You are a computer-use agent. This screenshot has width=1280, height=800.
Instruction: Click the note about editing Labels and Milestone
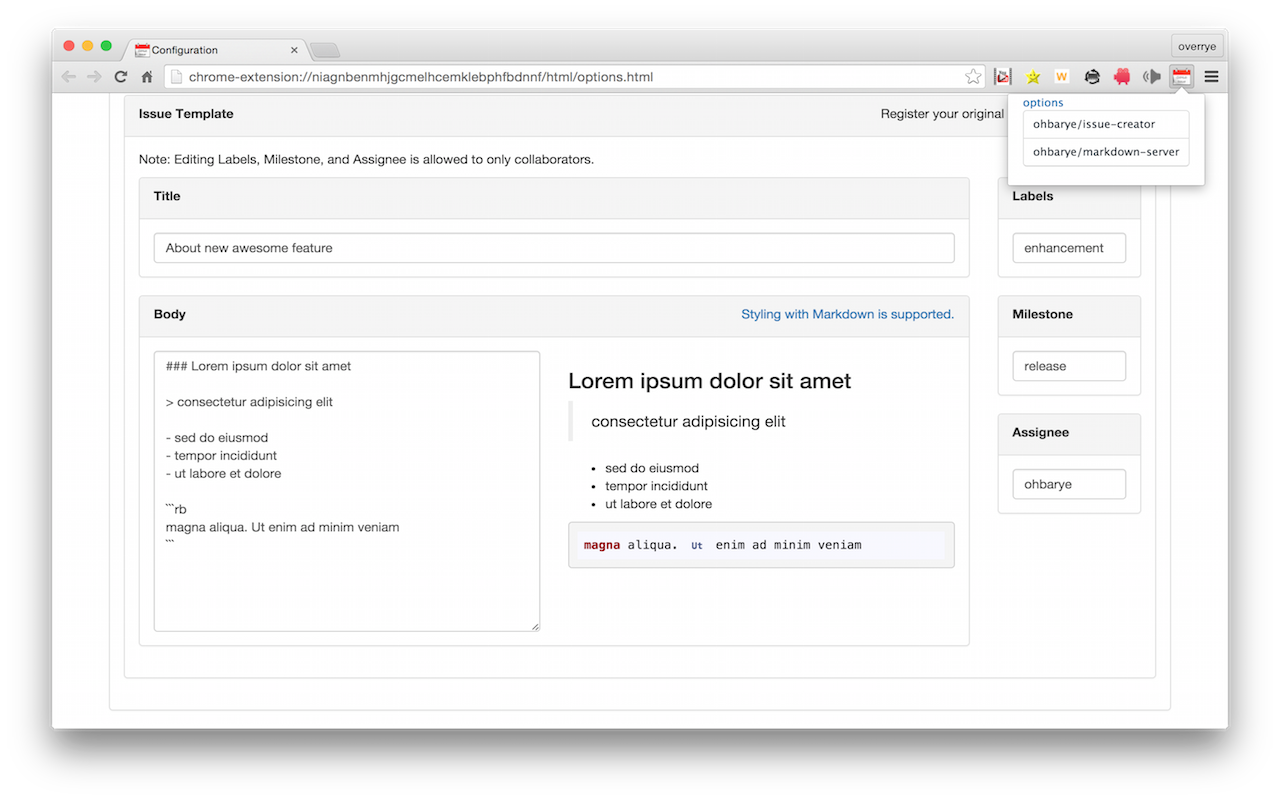point(366,159)
